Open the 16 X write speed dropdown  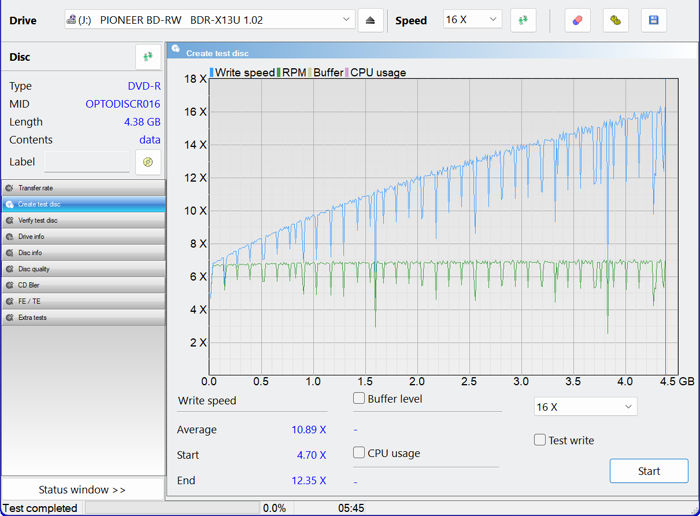585,407
